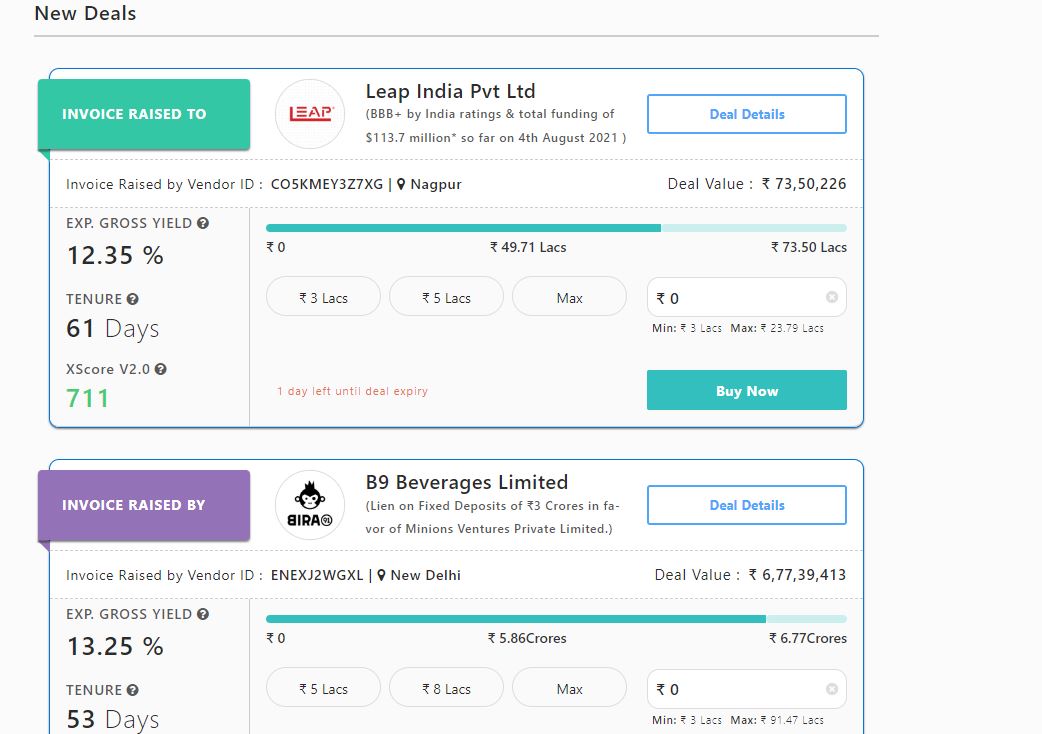Click the ₹ 73.50 Lacs total label
This screenshot has height=734, width=1042.
(809, 247)
